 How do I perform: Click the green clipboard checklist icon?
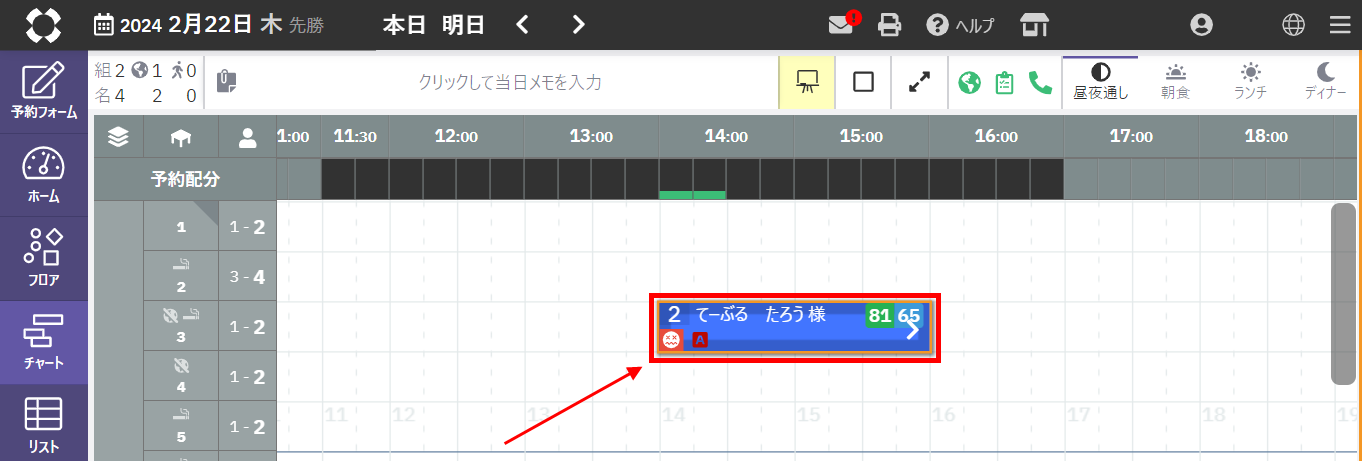click(1005, 82)
